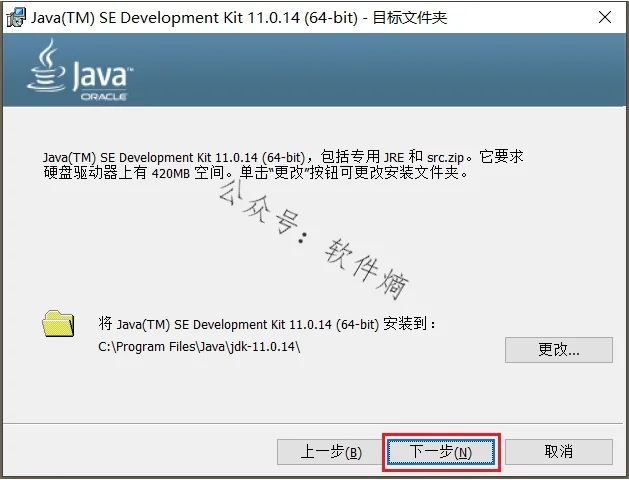Screen dimensions: 629x480
Task: Cancel installation with 取消 button
Action: click(x=558, y=452)
